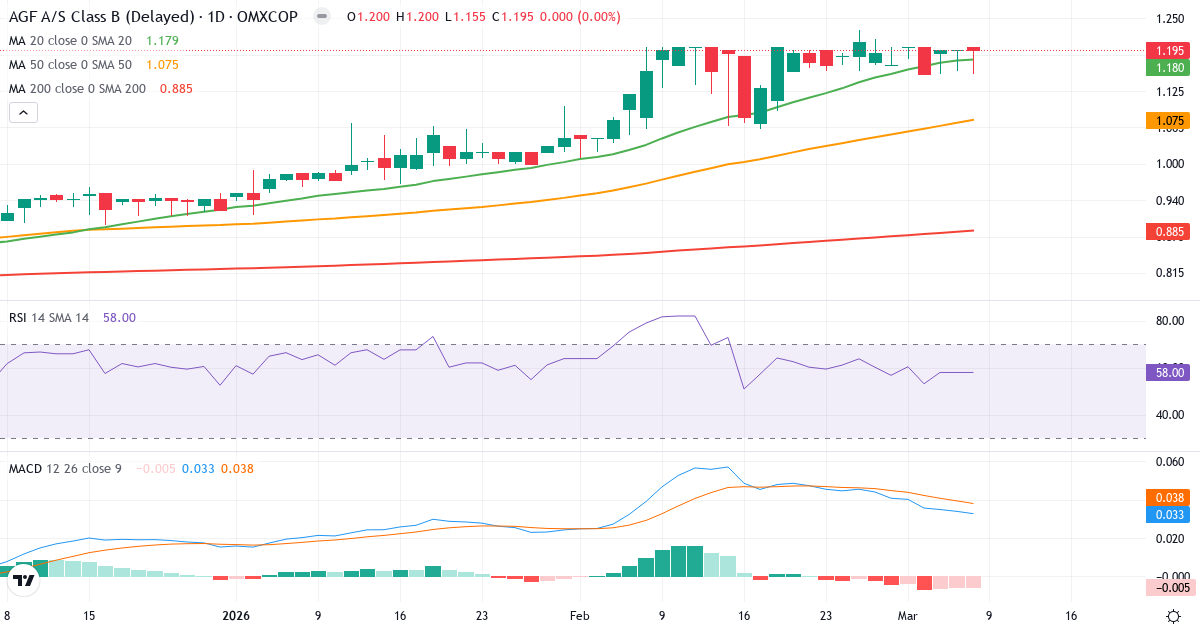This screenshot has height=630, width=1200.
Task: Click the Feb label on the time axis
Action: pos(578,617)
